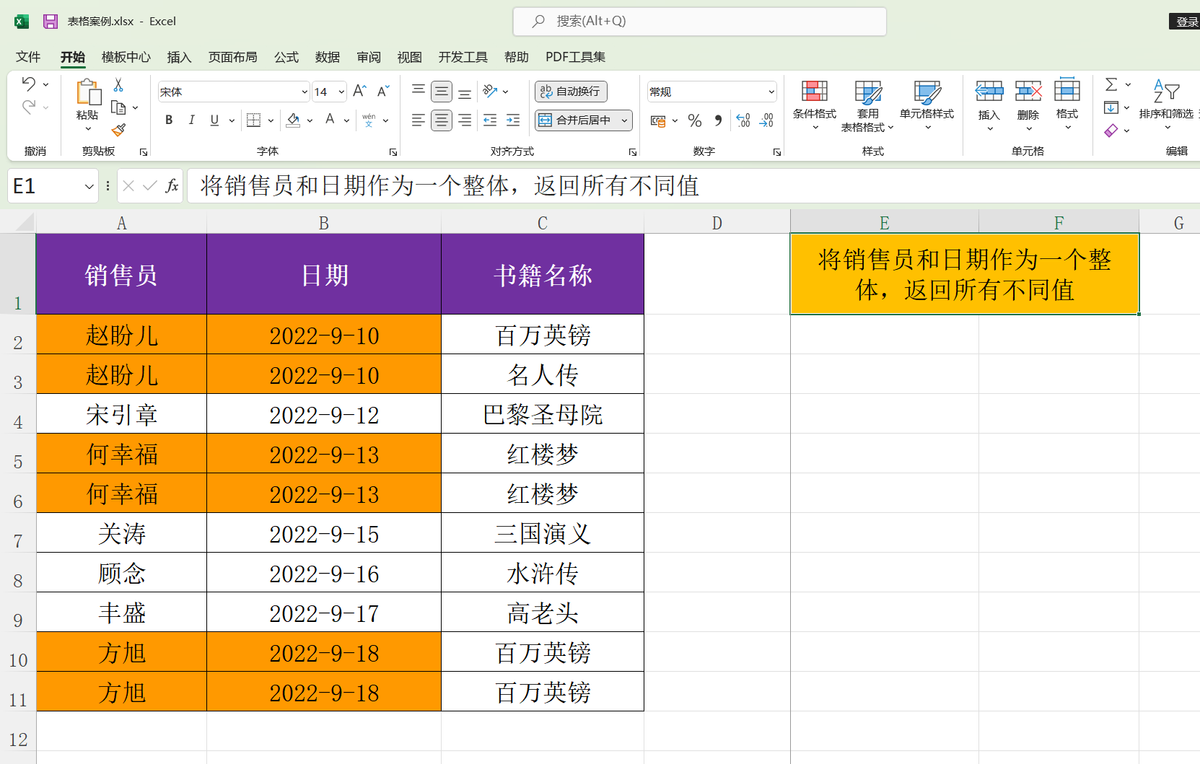Click the Increase Indent icon

coord(513,120)
